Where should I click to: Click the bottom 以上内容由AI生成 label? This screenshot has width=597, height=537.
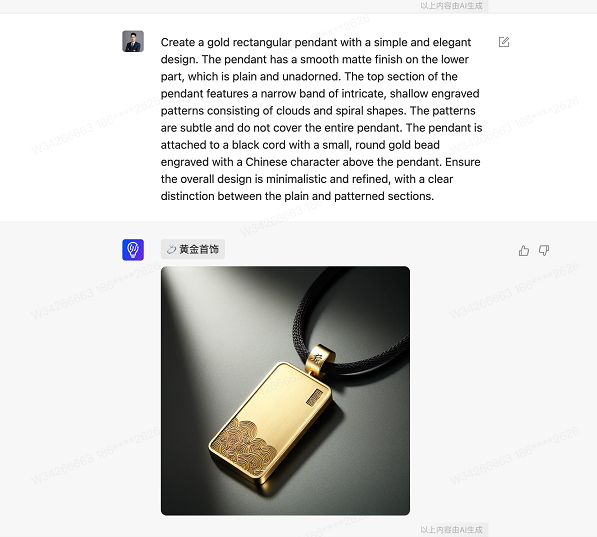[x=452, y=530]
